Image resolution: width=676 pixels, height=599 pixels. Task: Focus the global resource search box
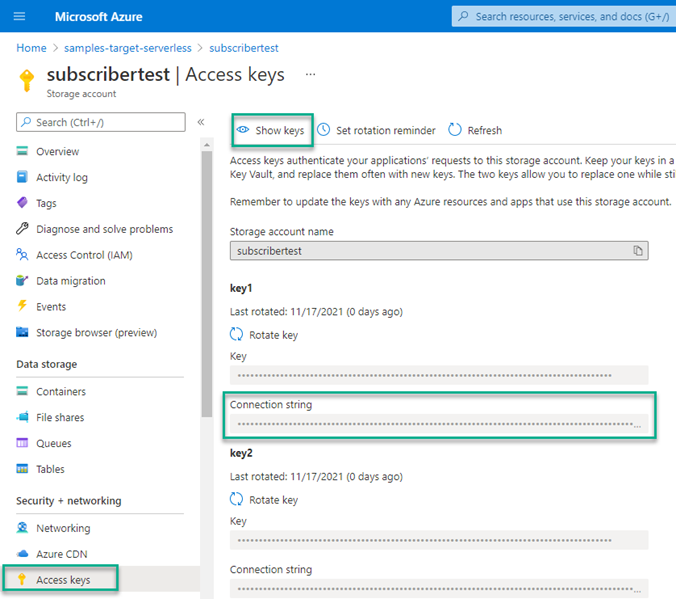[x=563, y=16]
